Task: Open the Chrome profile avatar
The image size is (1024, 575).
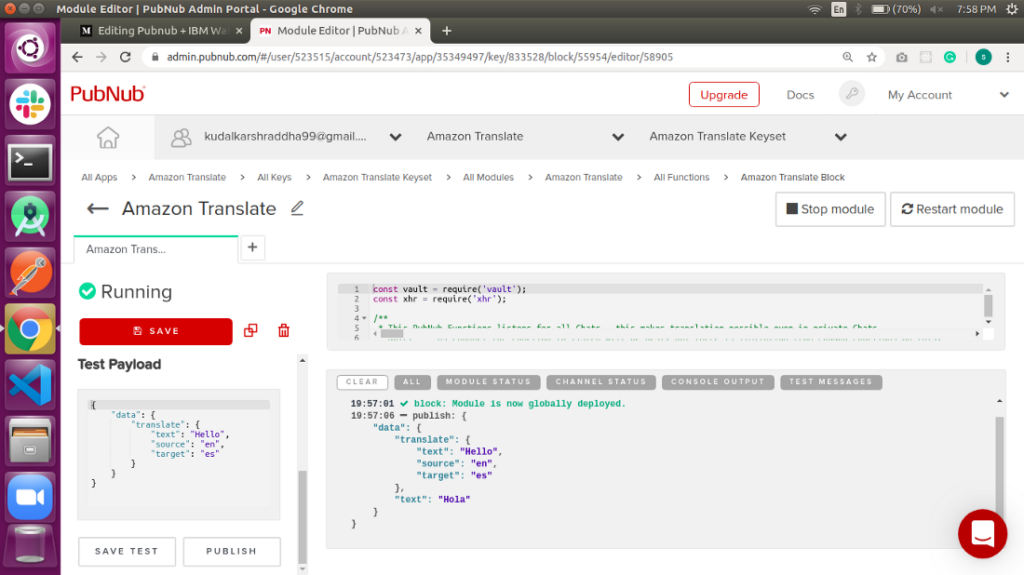Action: [x=983, y=57]
